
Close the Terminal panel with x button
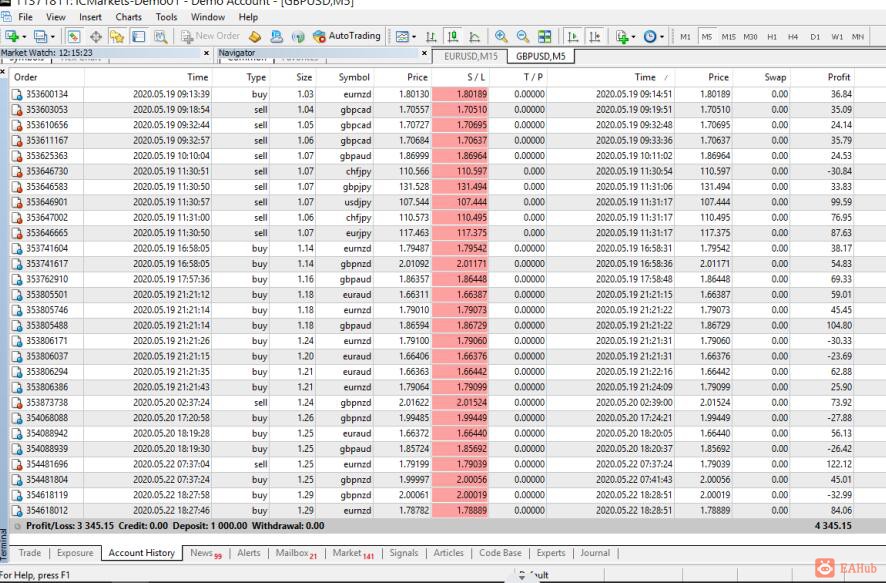[x=3, y=72]
